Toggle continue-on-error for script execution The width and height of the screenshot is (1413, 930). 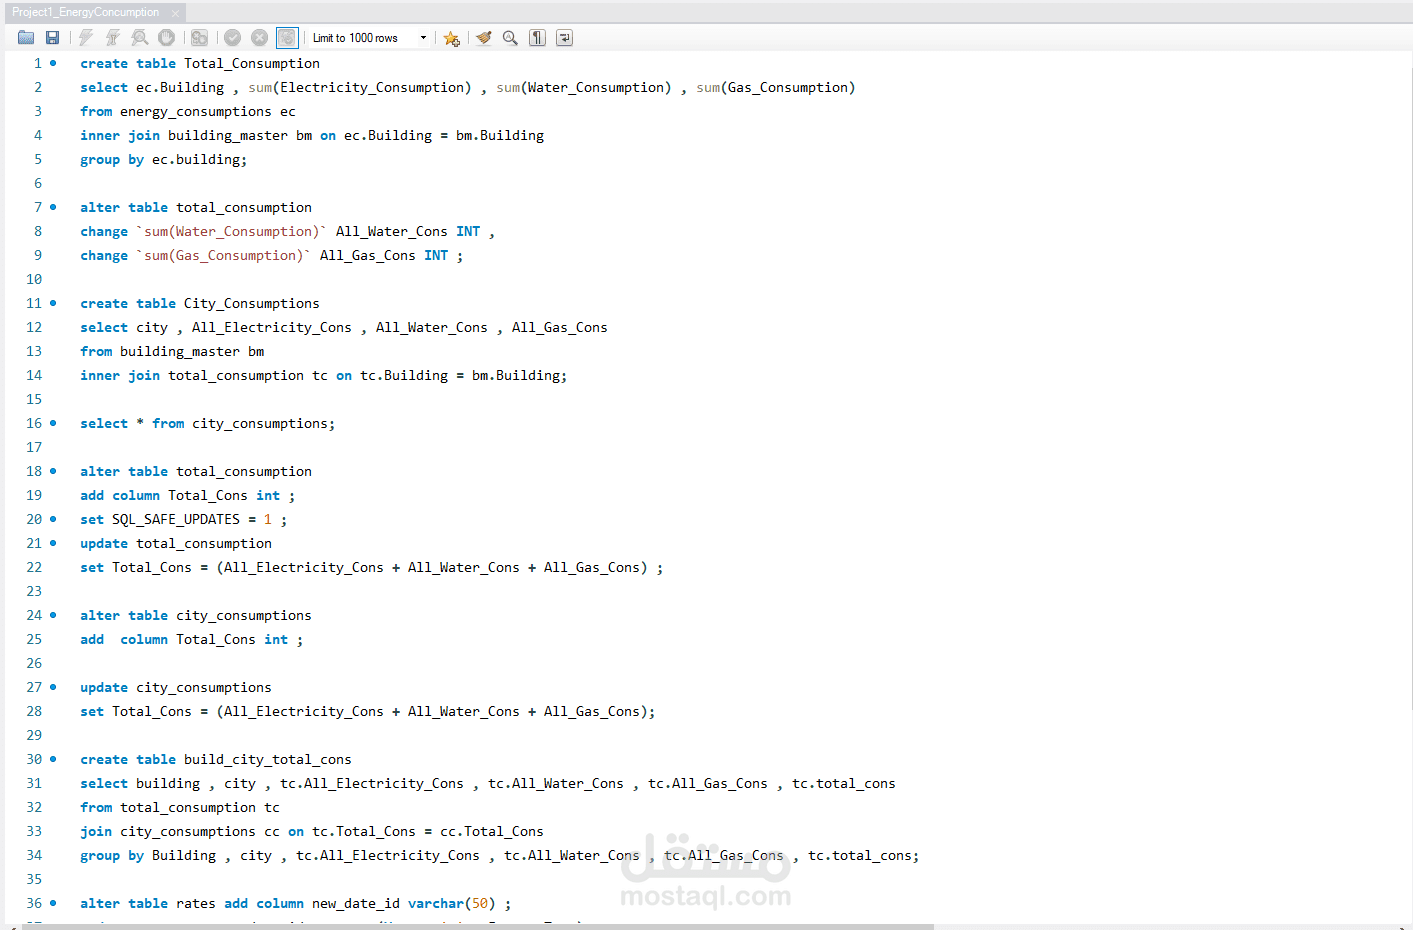pos(200,38)
